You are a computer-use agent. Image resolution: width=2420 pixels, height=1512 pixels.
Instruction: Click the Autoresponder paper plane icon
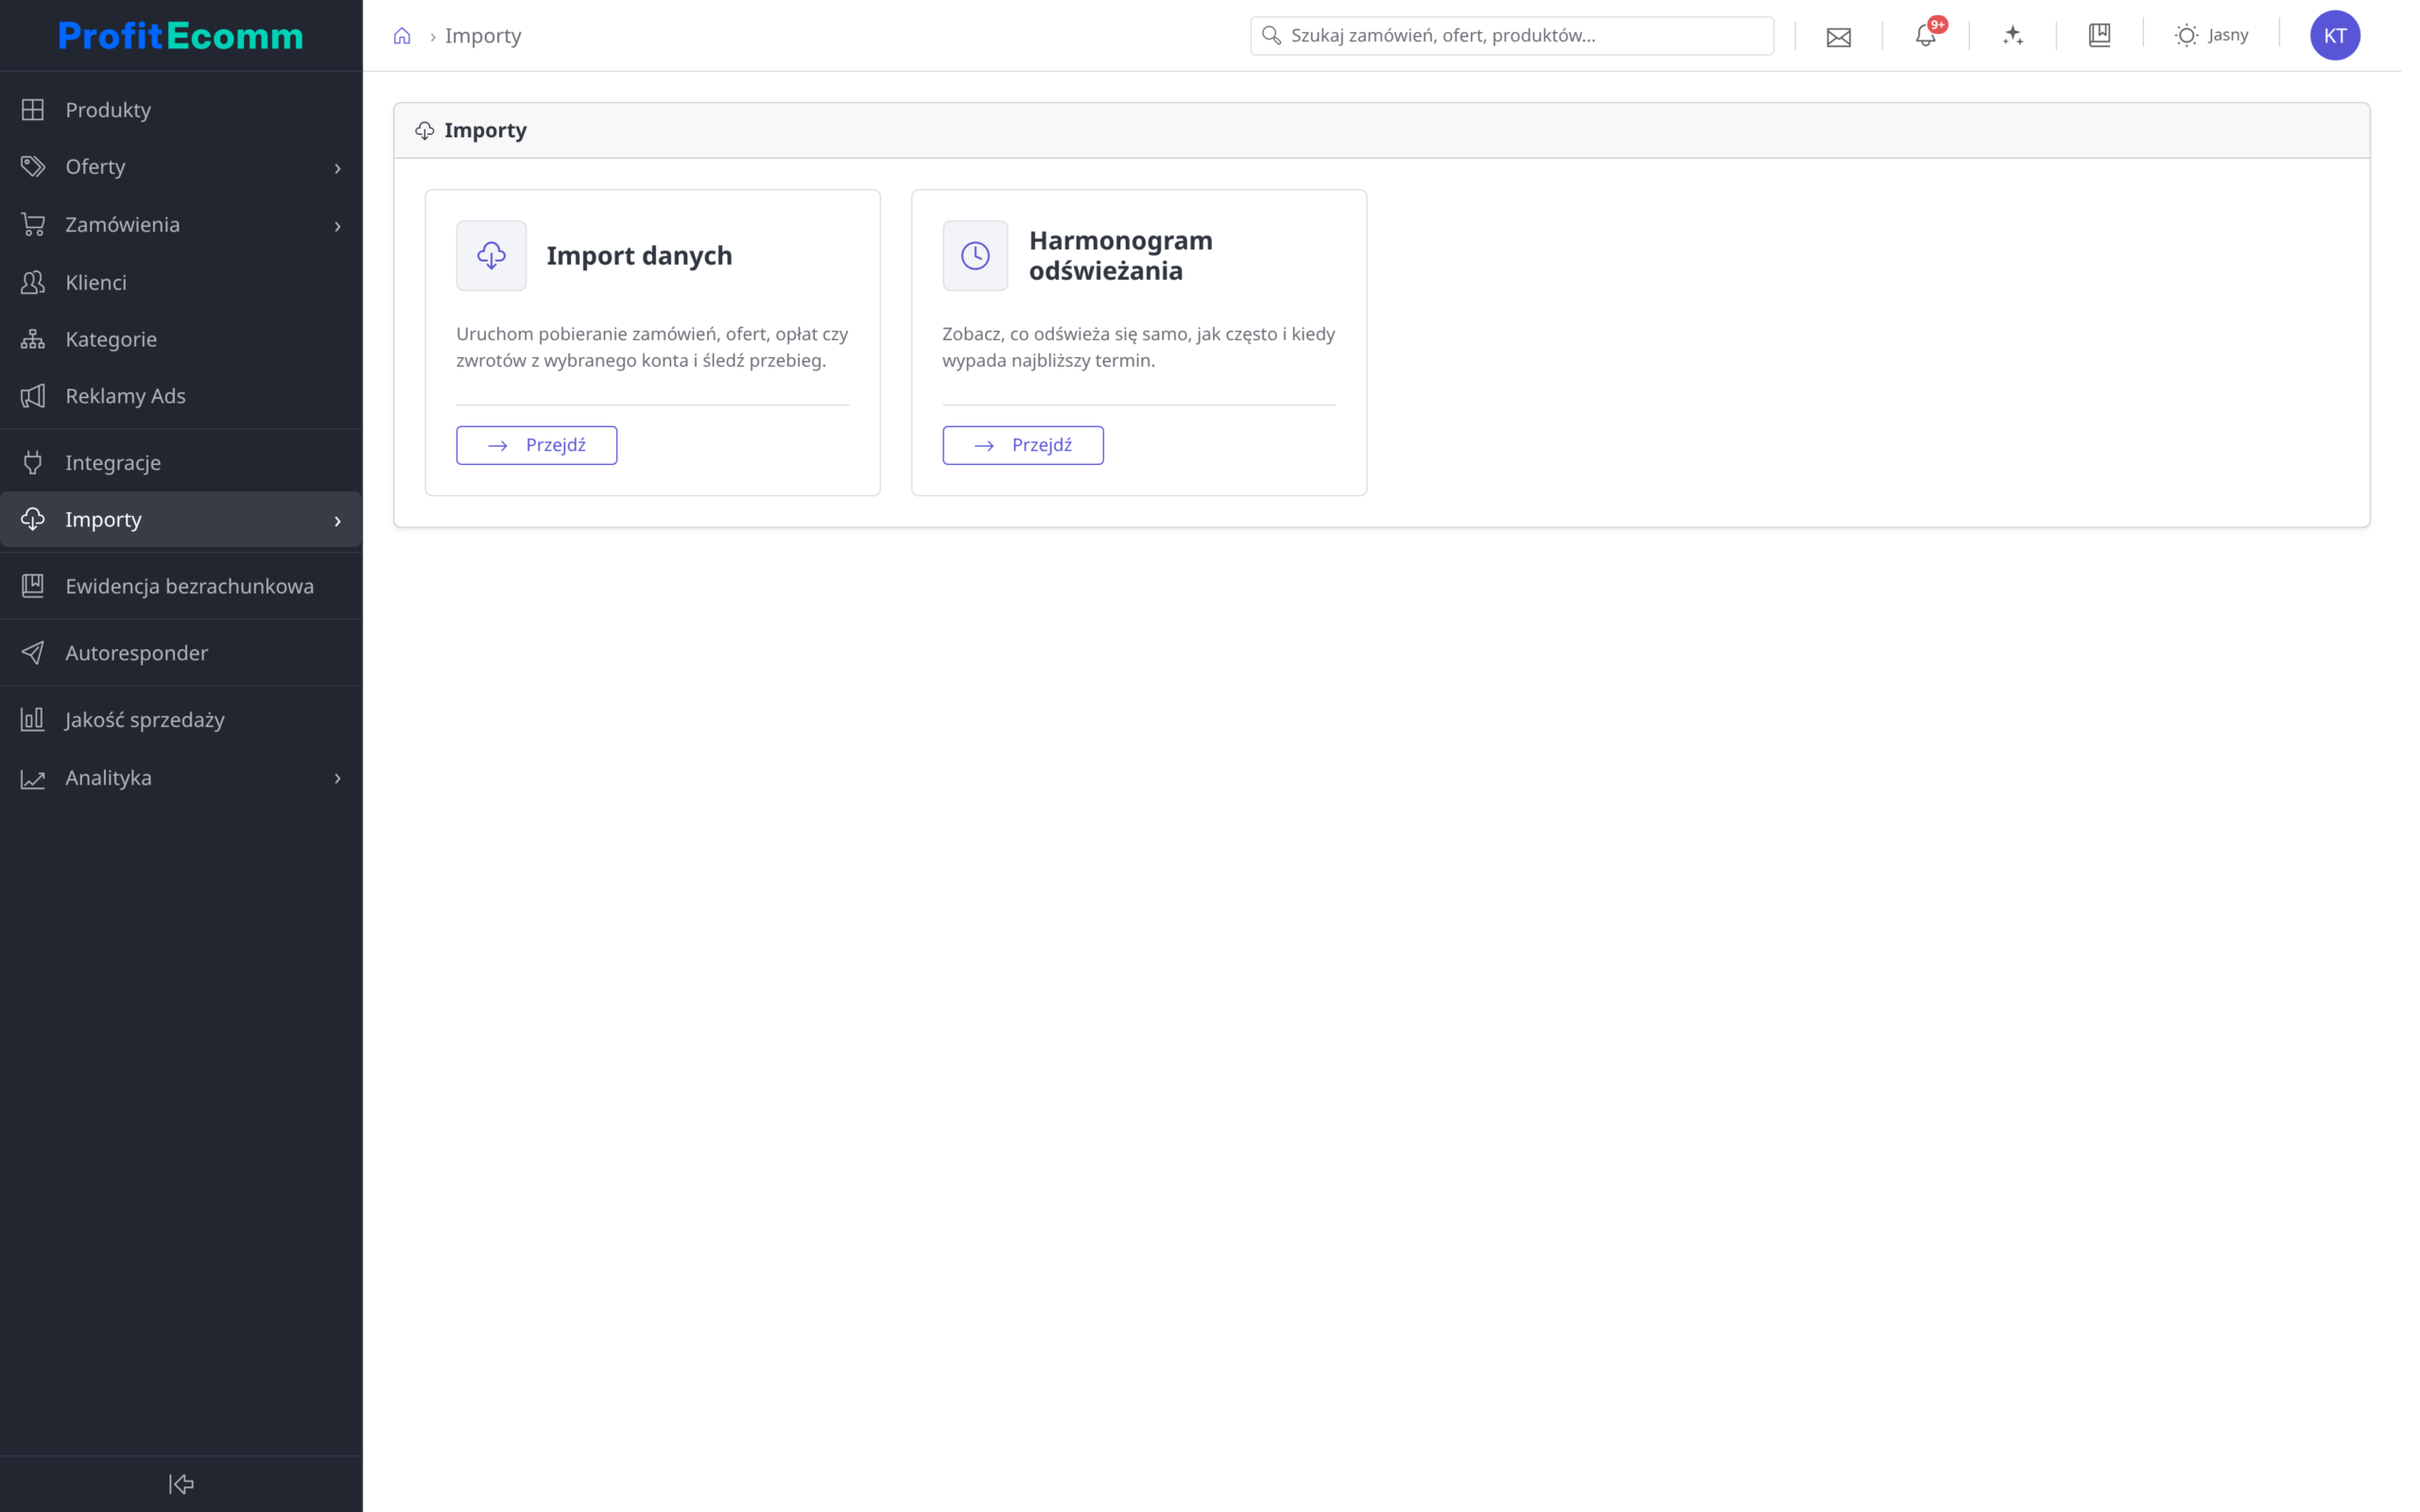coord(33,653)
